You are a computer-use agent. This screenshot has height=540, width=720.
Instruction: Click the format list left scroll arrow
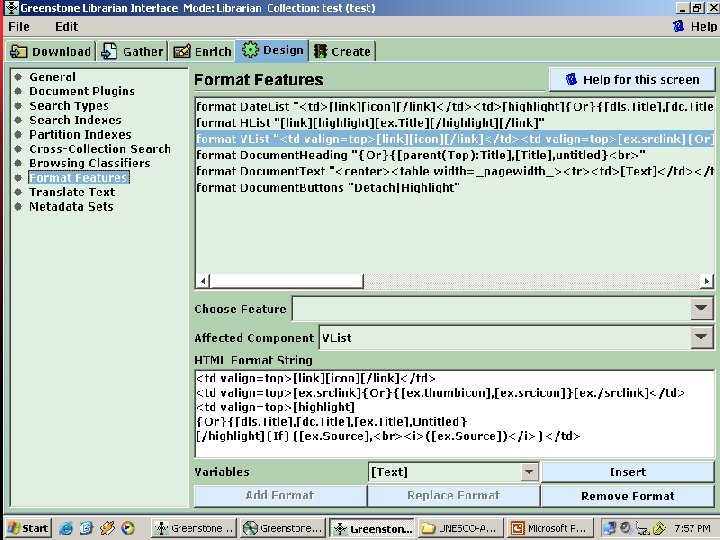[203, 281]
